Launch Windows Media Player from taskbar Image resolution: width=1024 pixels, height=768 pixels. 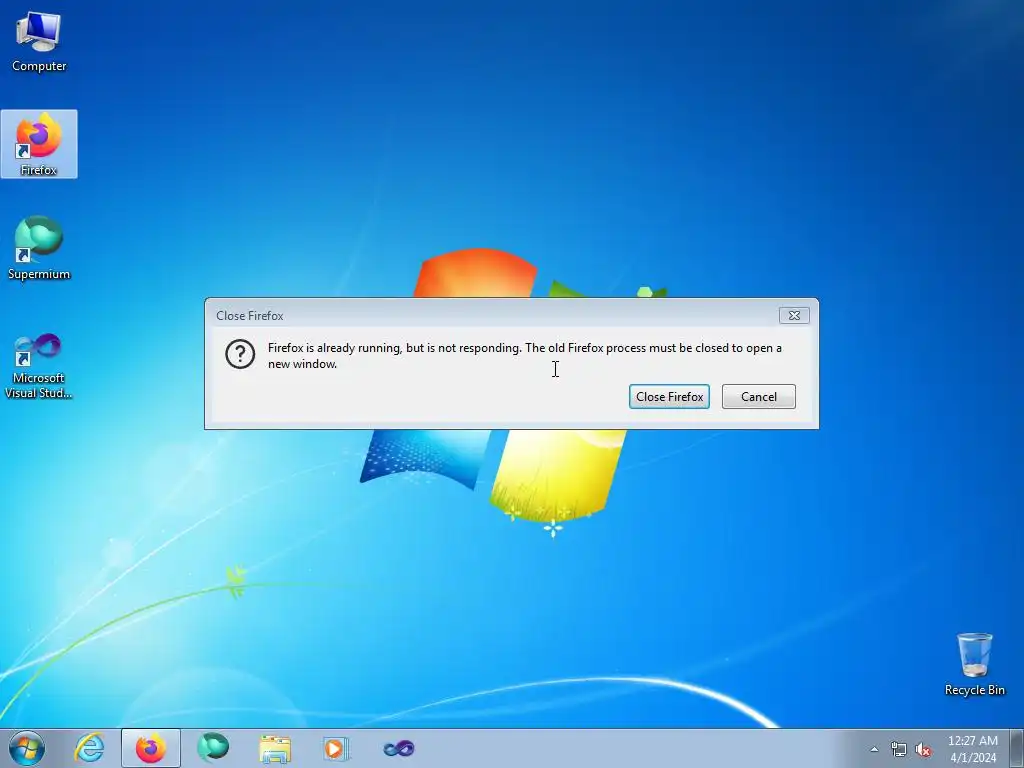click(x=336, y=748)
